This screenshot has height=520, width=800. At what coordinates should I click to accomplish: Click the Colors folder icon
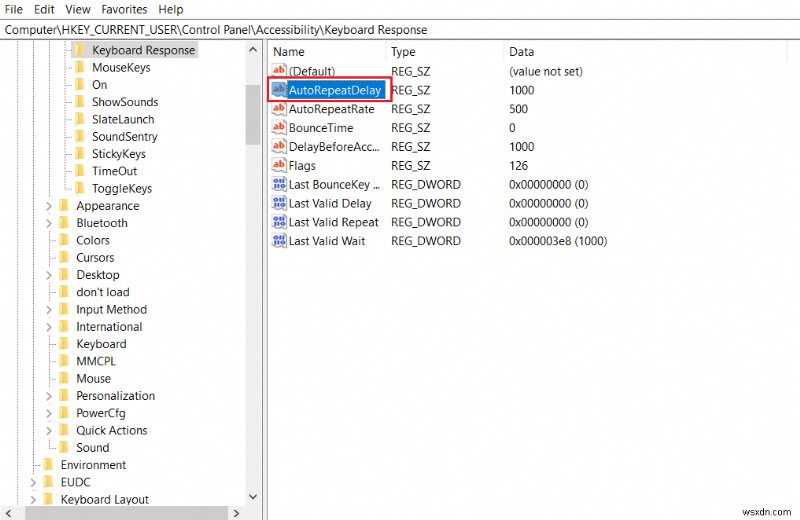(x=64, y=240)
